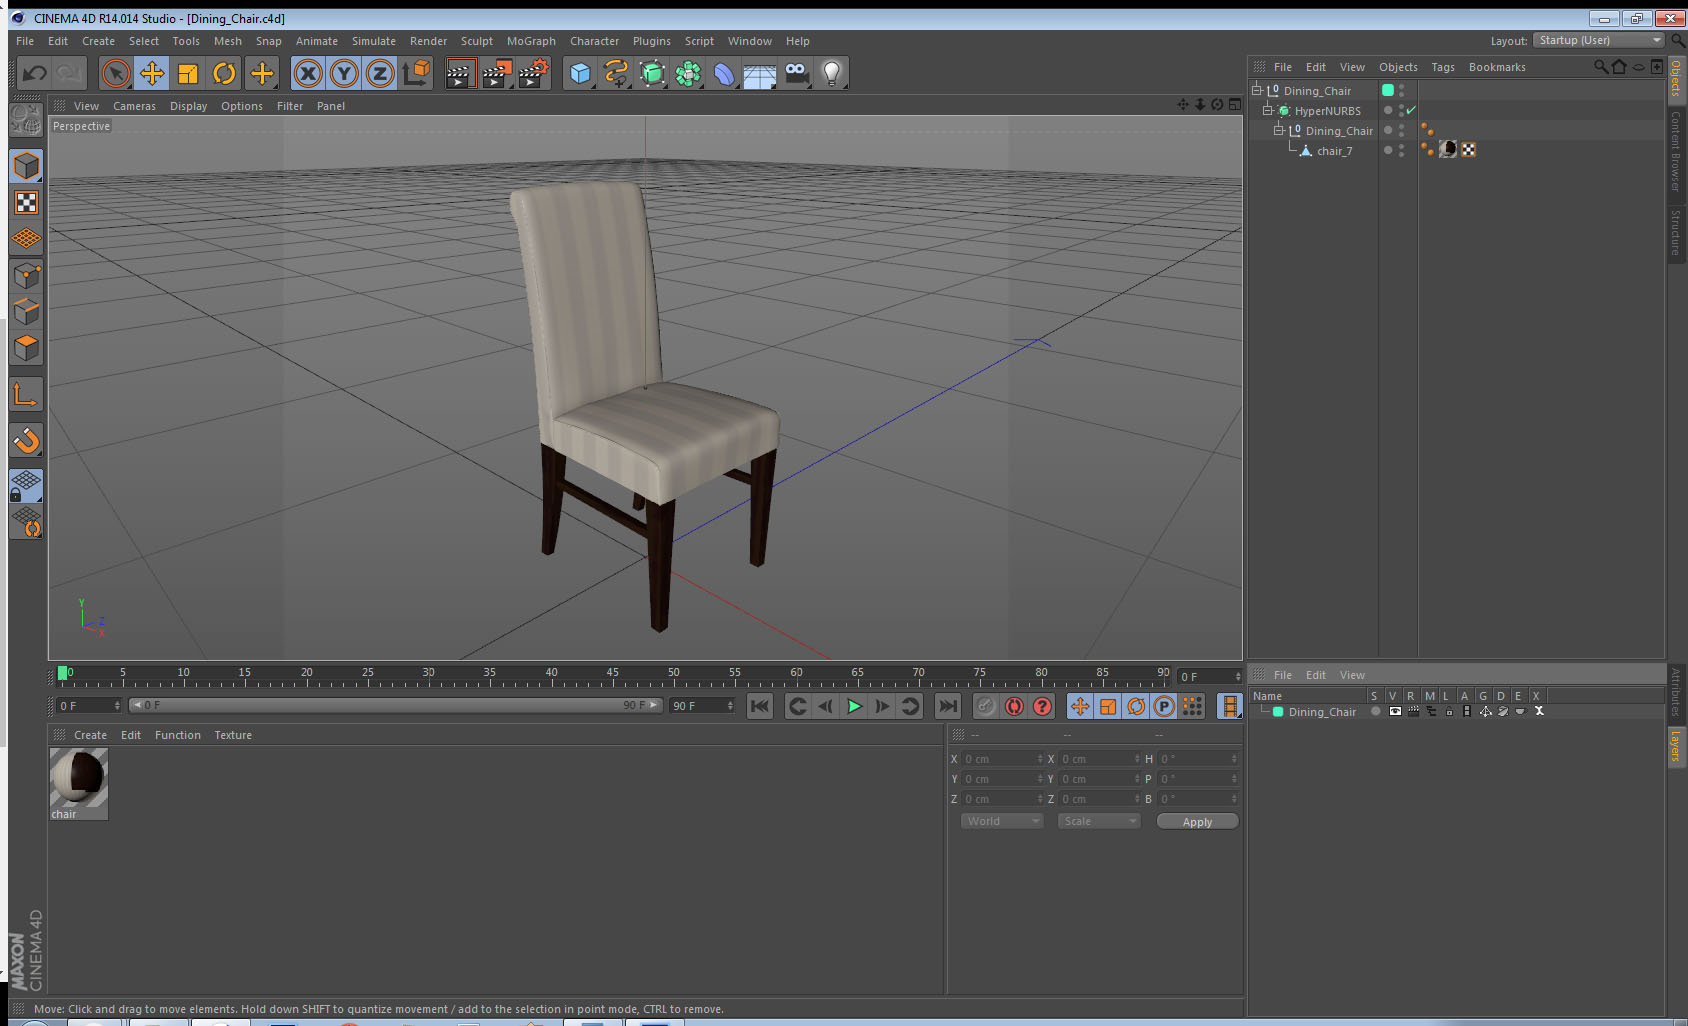Open the Layers side tab

point(1676,745)
